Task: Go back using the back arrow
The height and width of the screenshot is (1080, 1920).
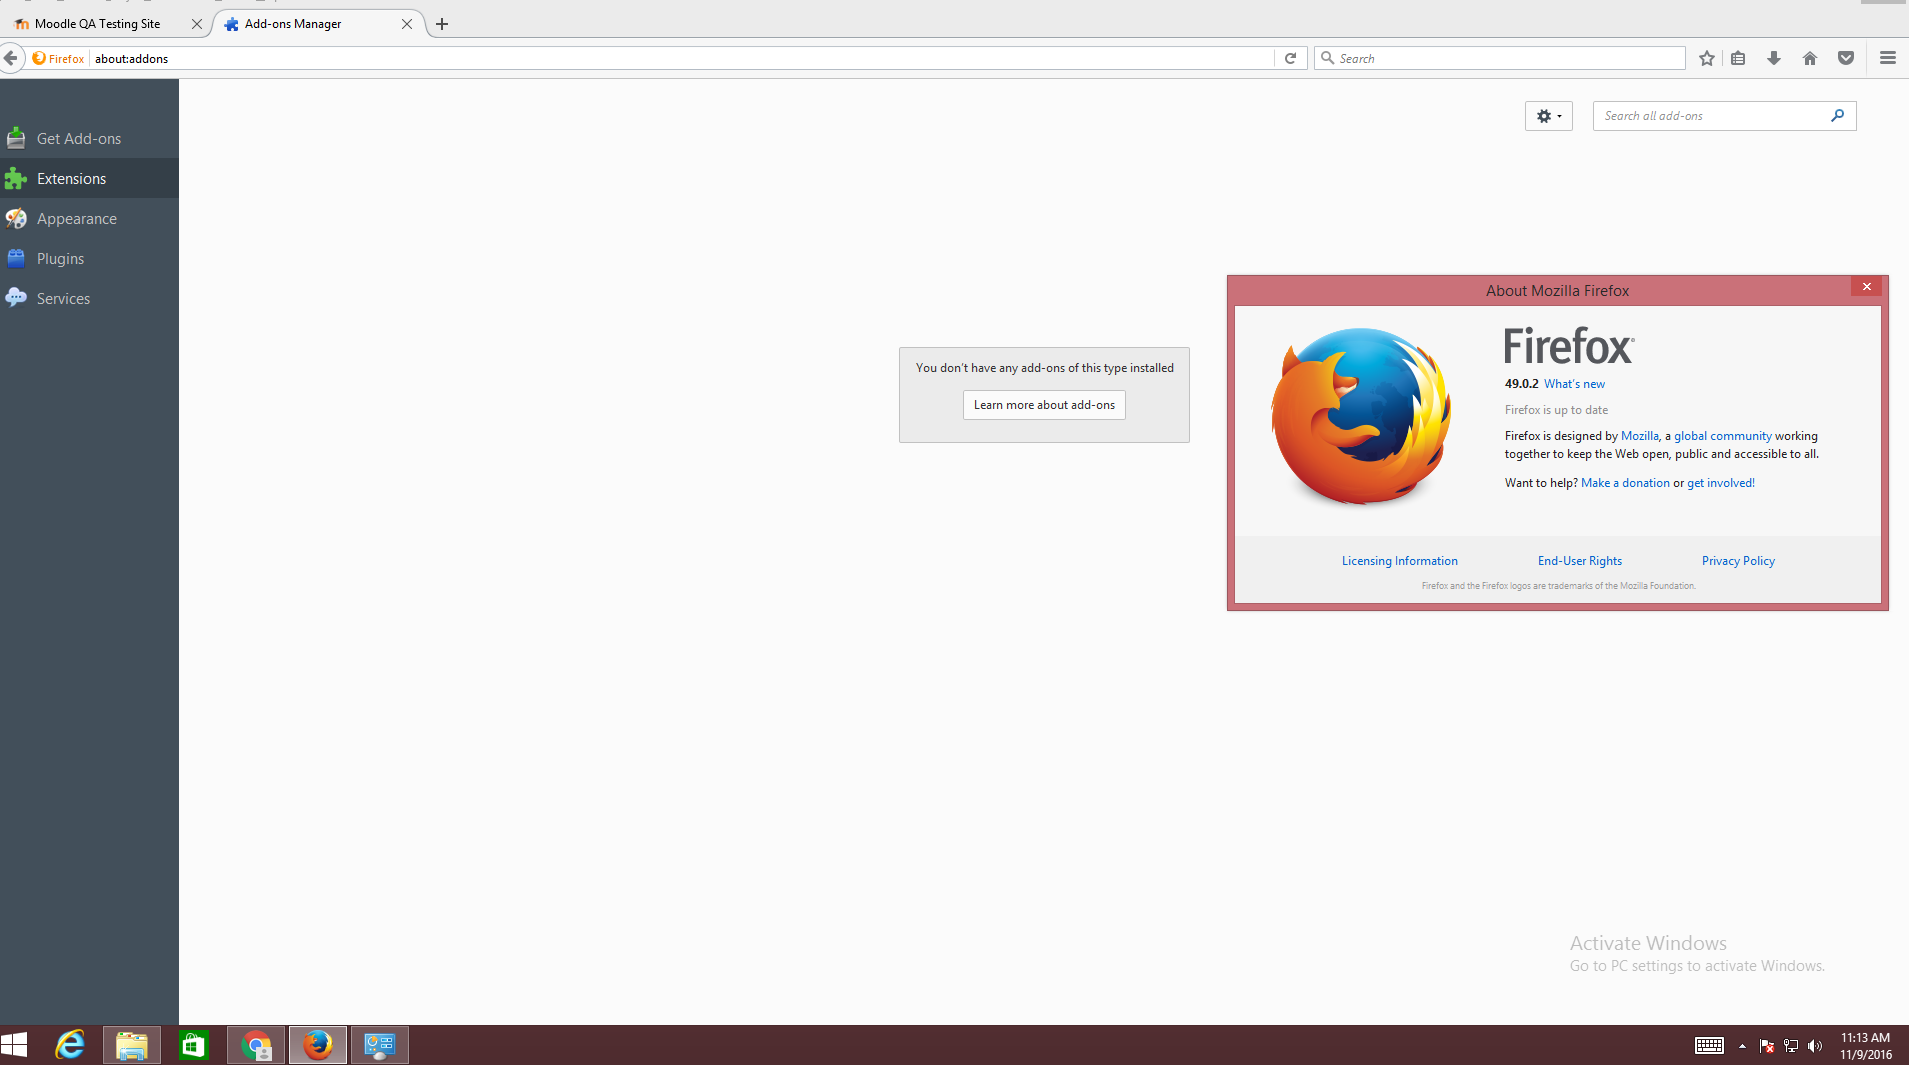Action: (11, 58)
